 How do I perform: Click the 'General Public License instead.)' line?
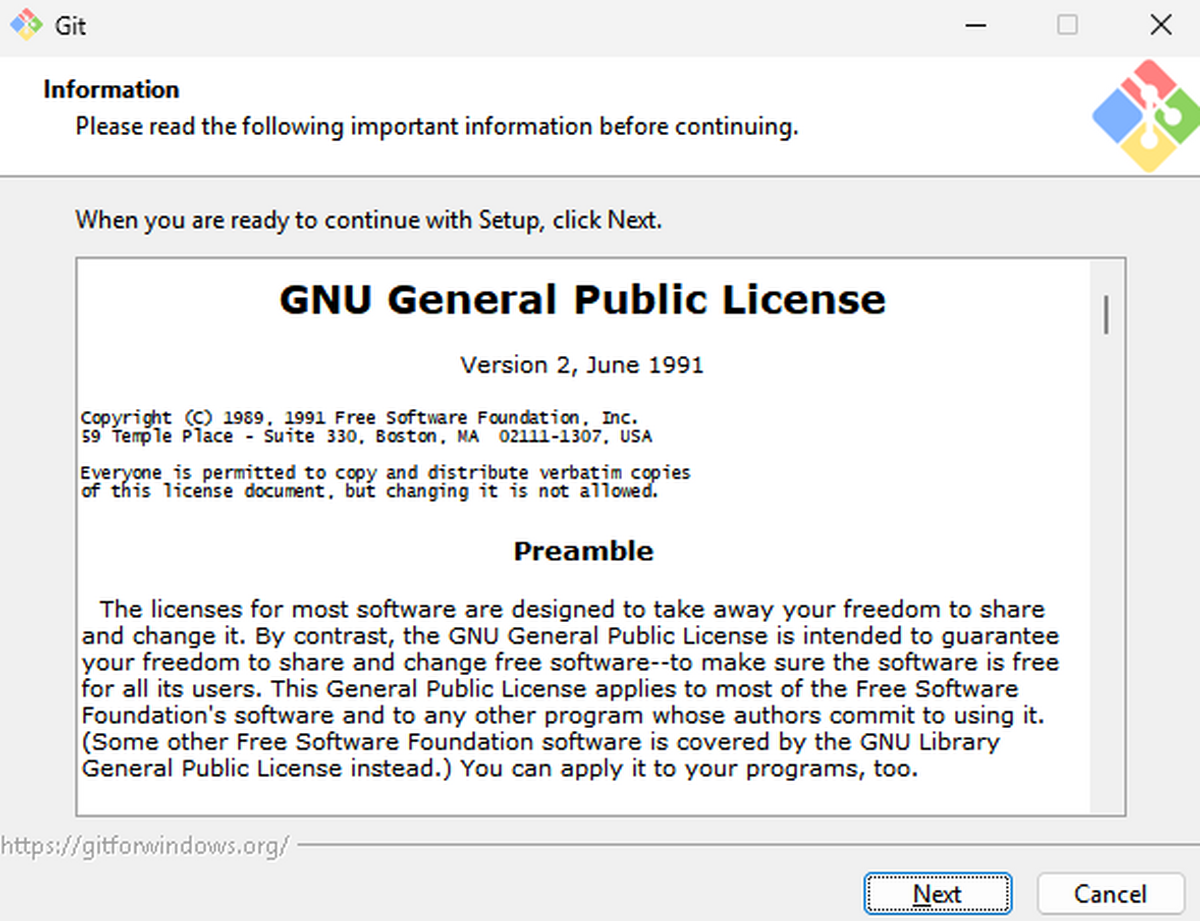point(500,769)
